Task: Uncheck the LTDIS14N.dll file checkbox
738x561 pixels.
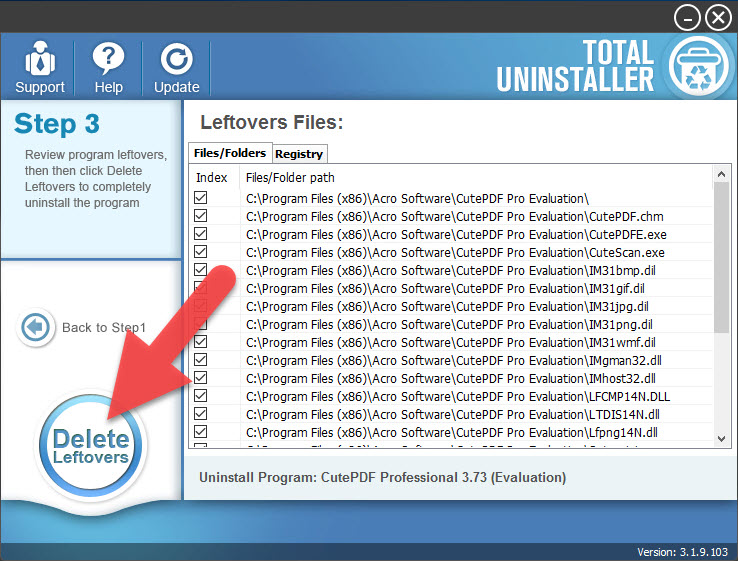Action: tap(201, 413)
